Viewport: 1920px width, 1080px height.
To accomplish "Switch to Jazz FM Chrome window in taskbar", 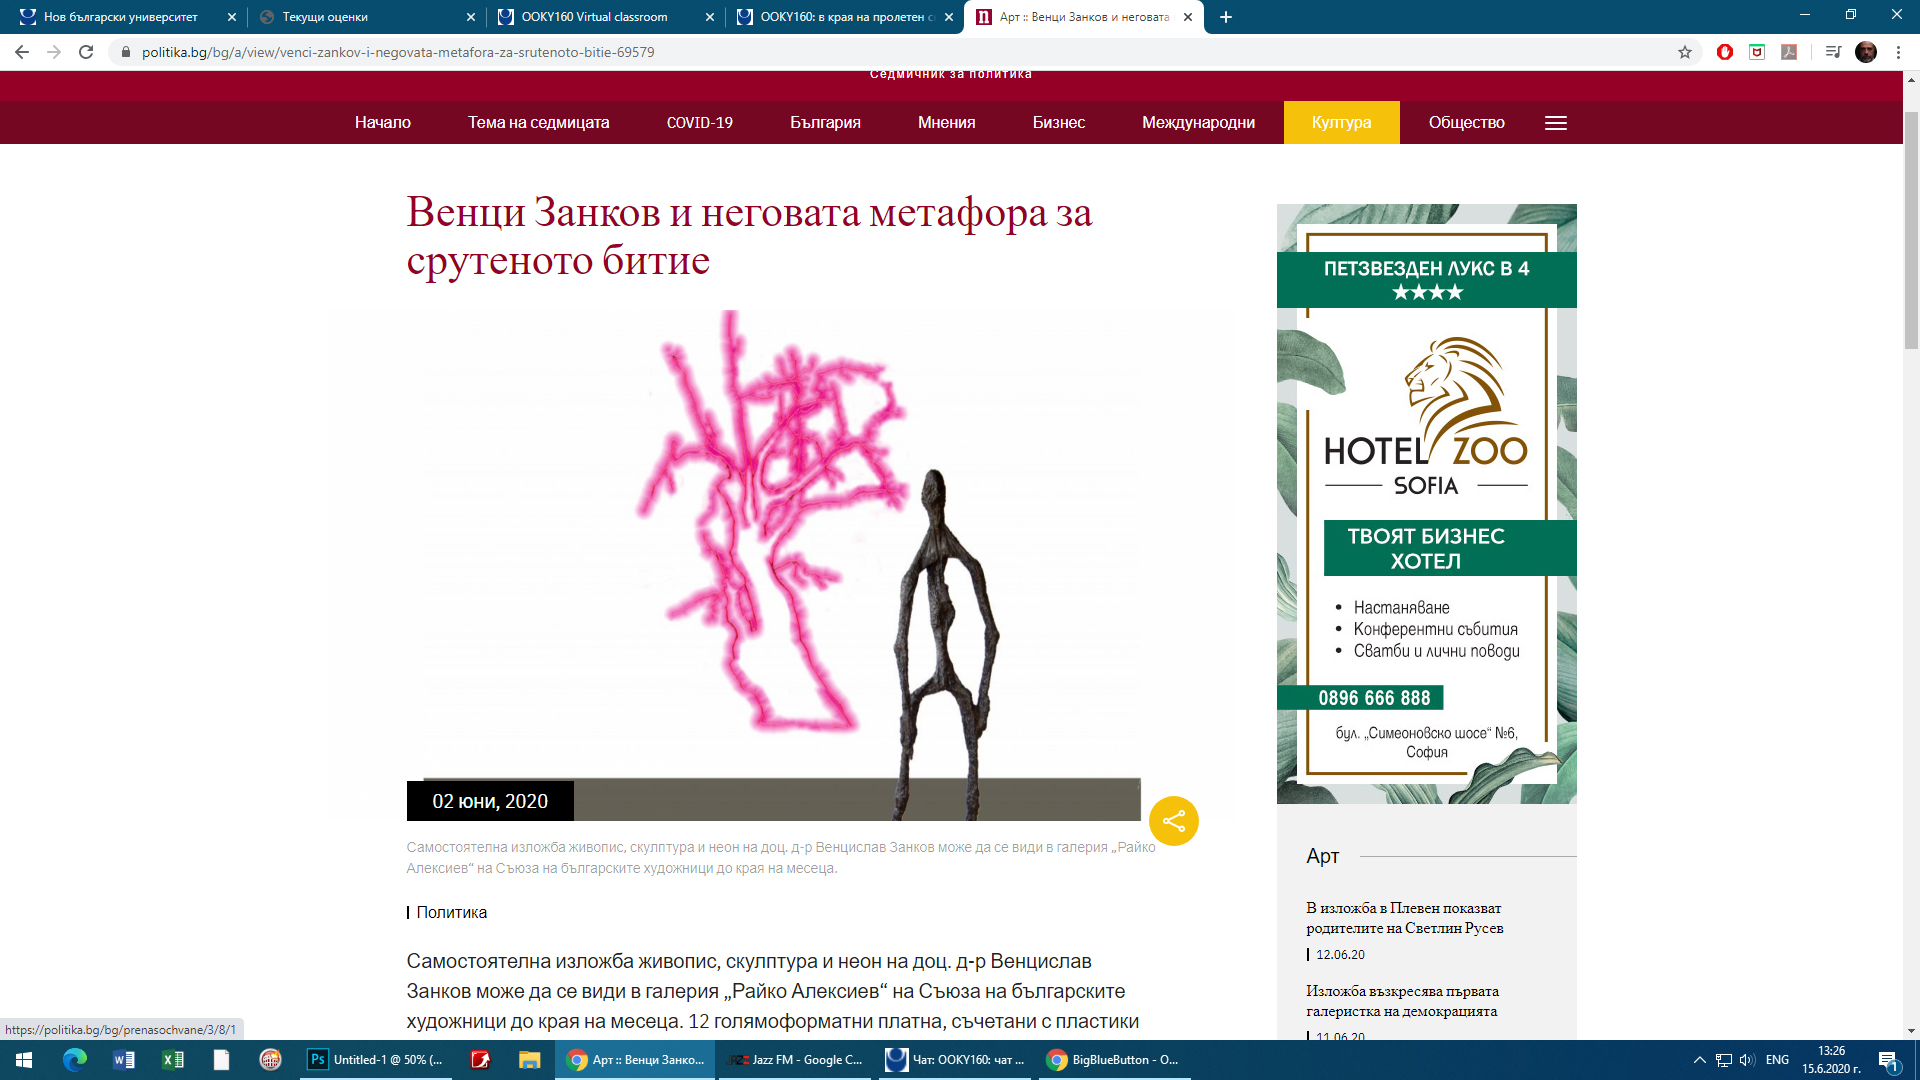I will (x=796, y=1060).
